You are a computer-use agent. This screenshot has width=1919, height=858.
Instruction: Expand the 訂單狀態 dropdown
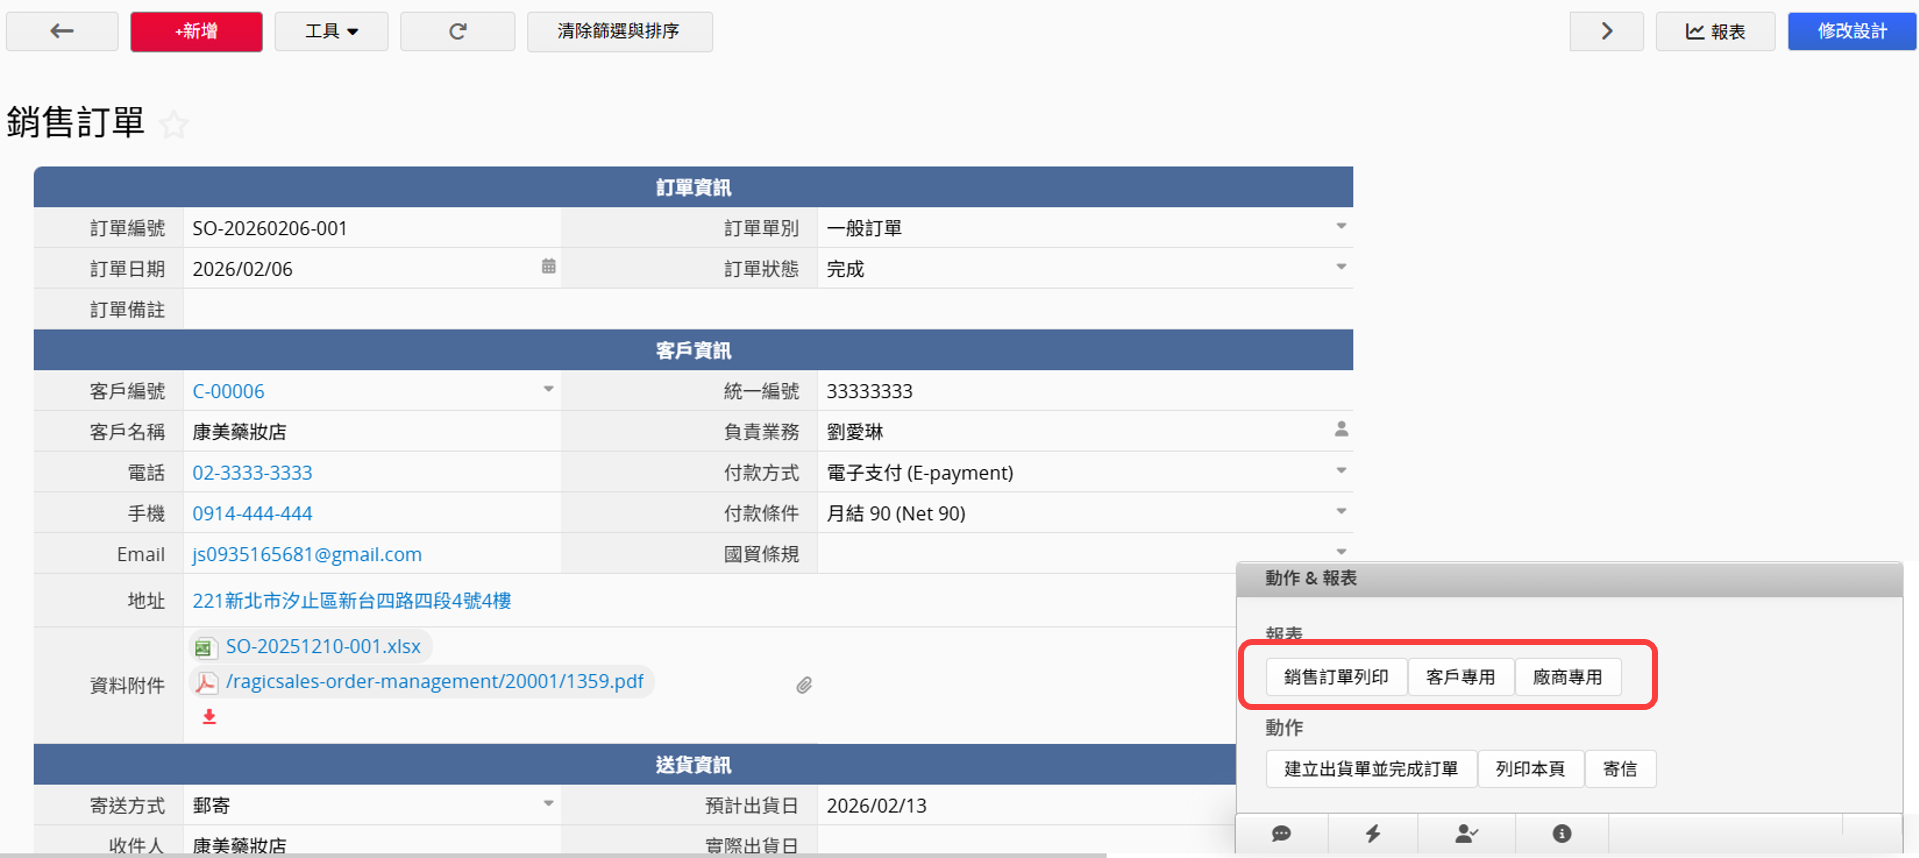pos(1341,267)
